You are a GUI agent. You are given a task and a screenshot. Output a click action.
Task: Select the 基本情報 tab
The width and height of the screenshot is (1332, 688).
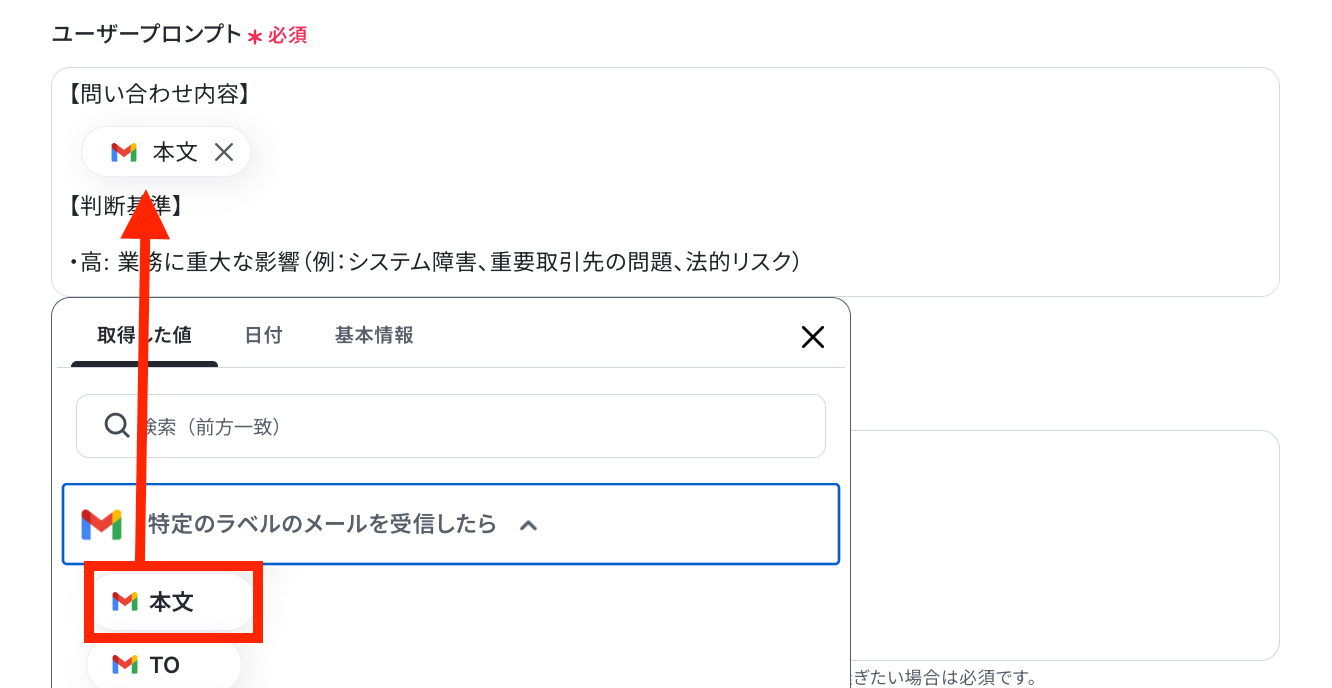374,336
